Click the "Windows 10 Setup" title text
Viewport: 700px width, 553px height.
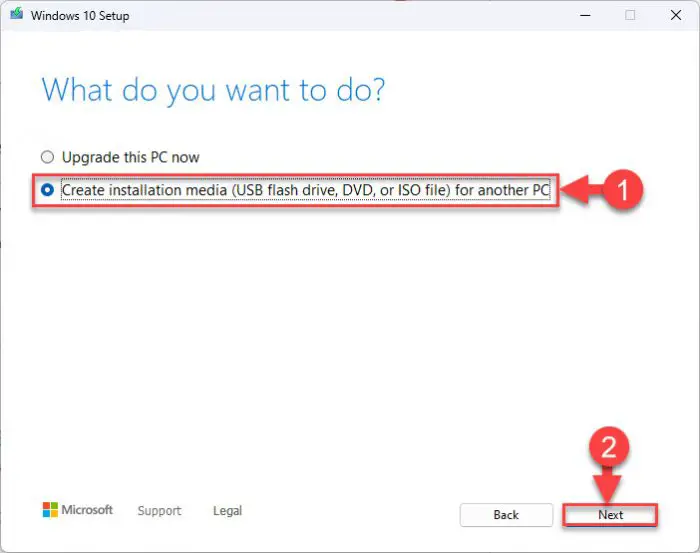click(80, 16)
